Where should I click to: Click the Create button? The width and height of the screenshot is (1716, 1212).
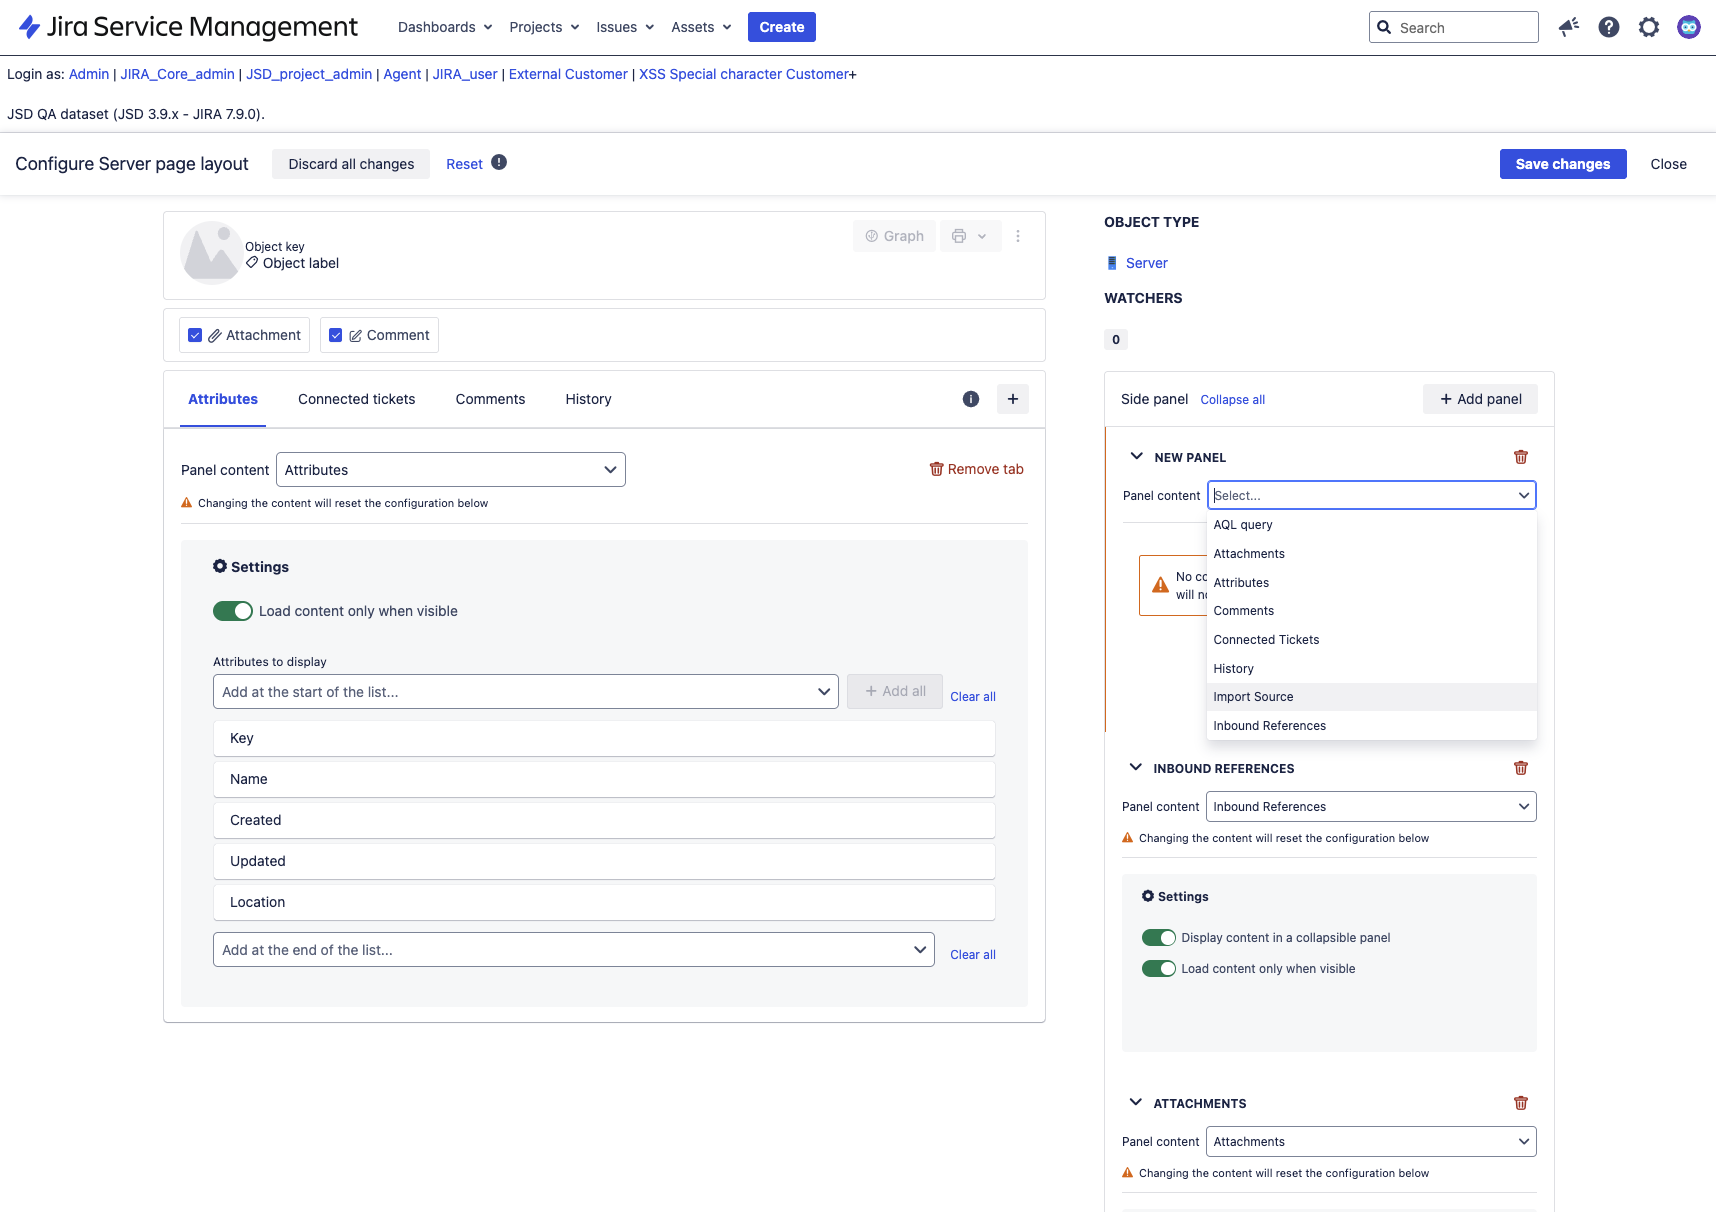[782, 27]
